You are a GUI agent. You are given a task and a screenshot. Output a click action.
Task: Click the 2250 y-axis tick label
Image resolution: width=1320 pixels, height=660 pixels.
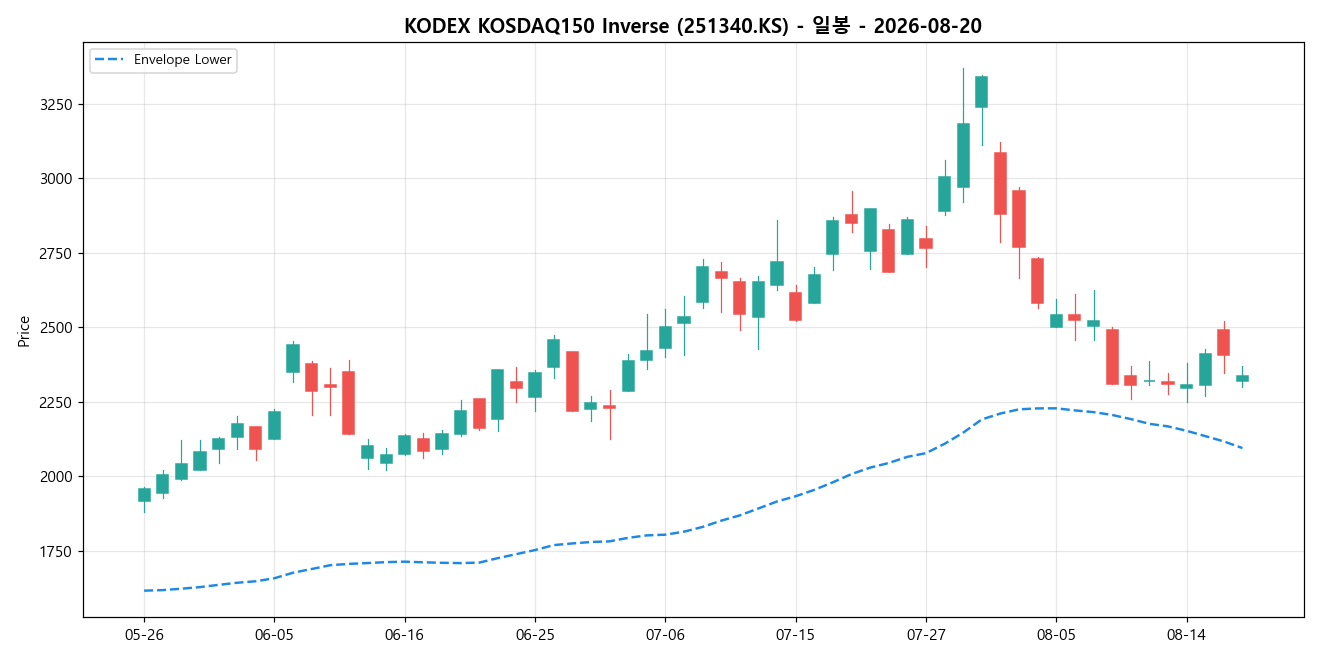(x=56, y=402)
